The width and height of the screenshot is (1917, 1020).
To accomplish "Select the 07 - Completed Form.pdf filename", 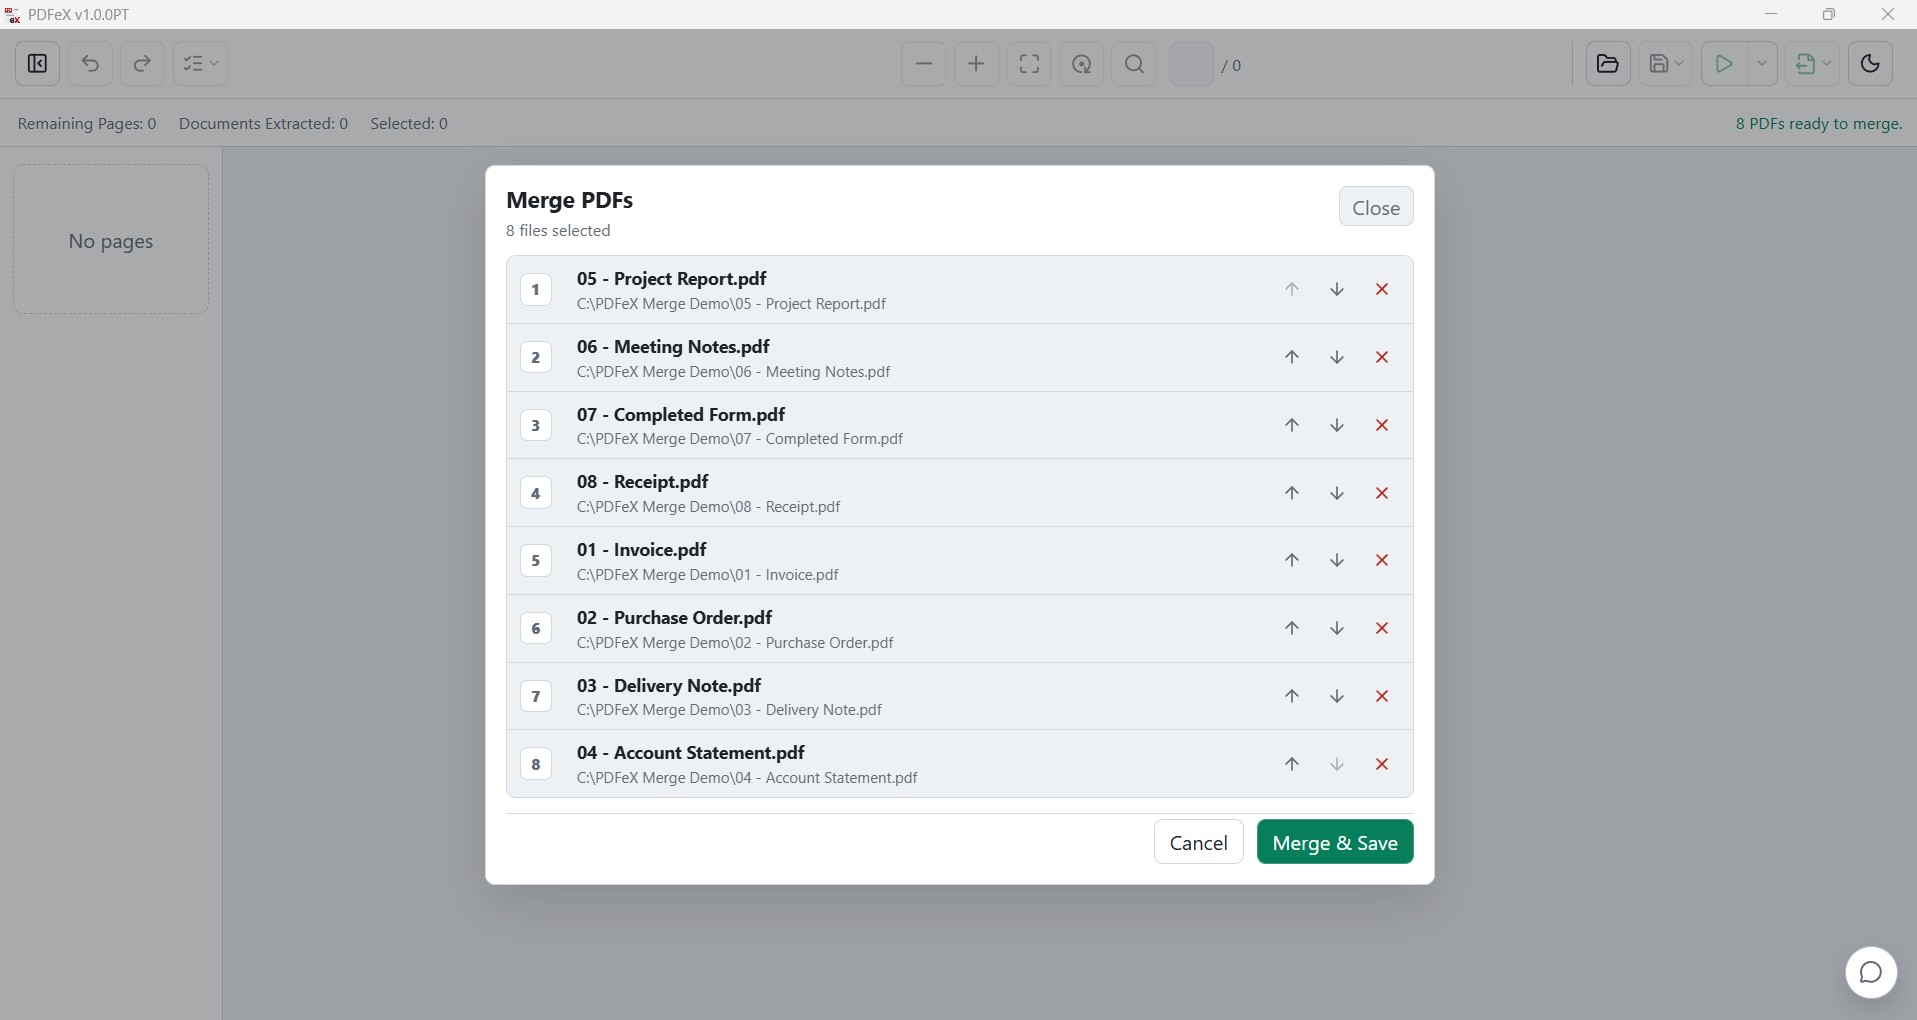I will tap(681, 414).
